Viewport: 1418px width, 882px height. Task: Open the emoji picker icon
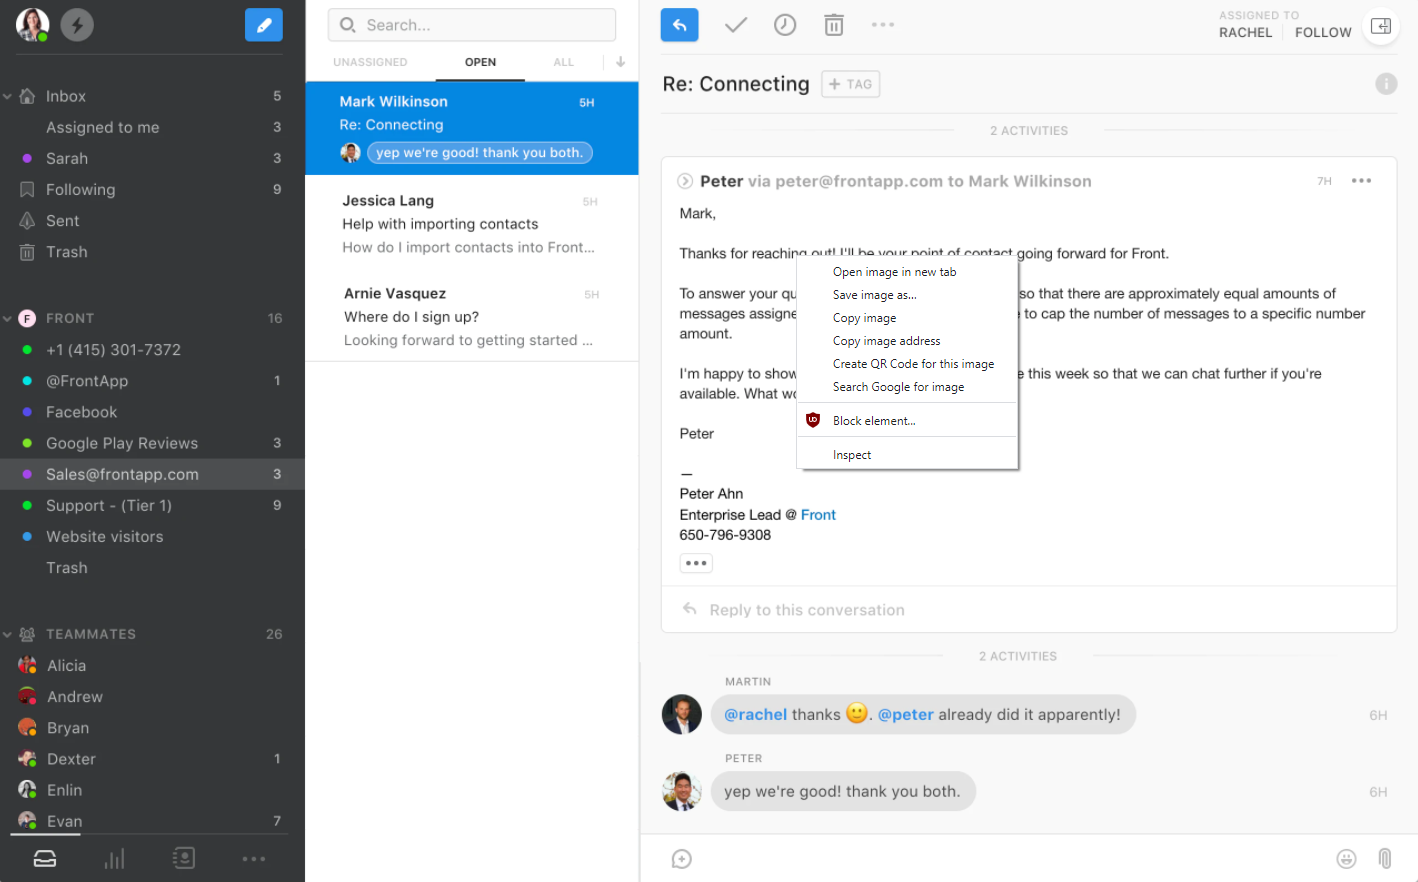tap(1346, 858)
